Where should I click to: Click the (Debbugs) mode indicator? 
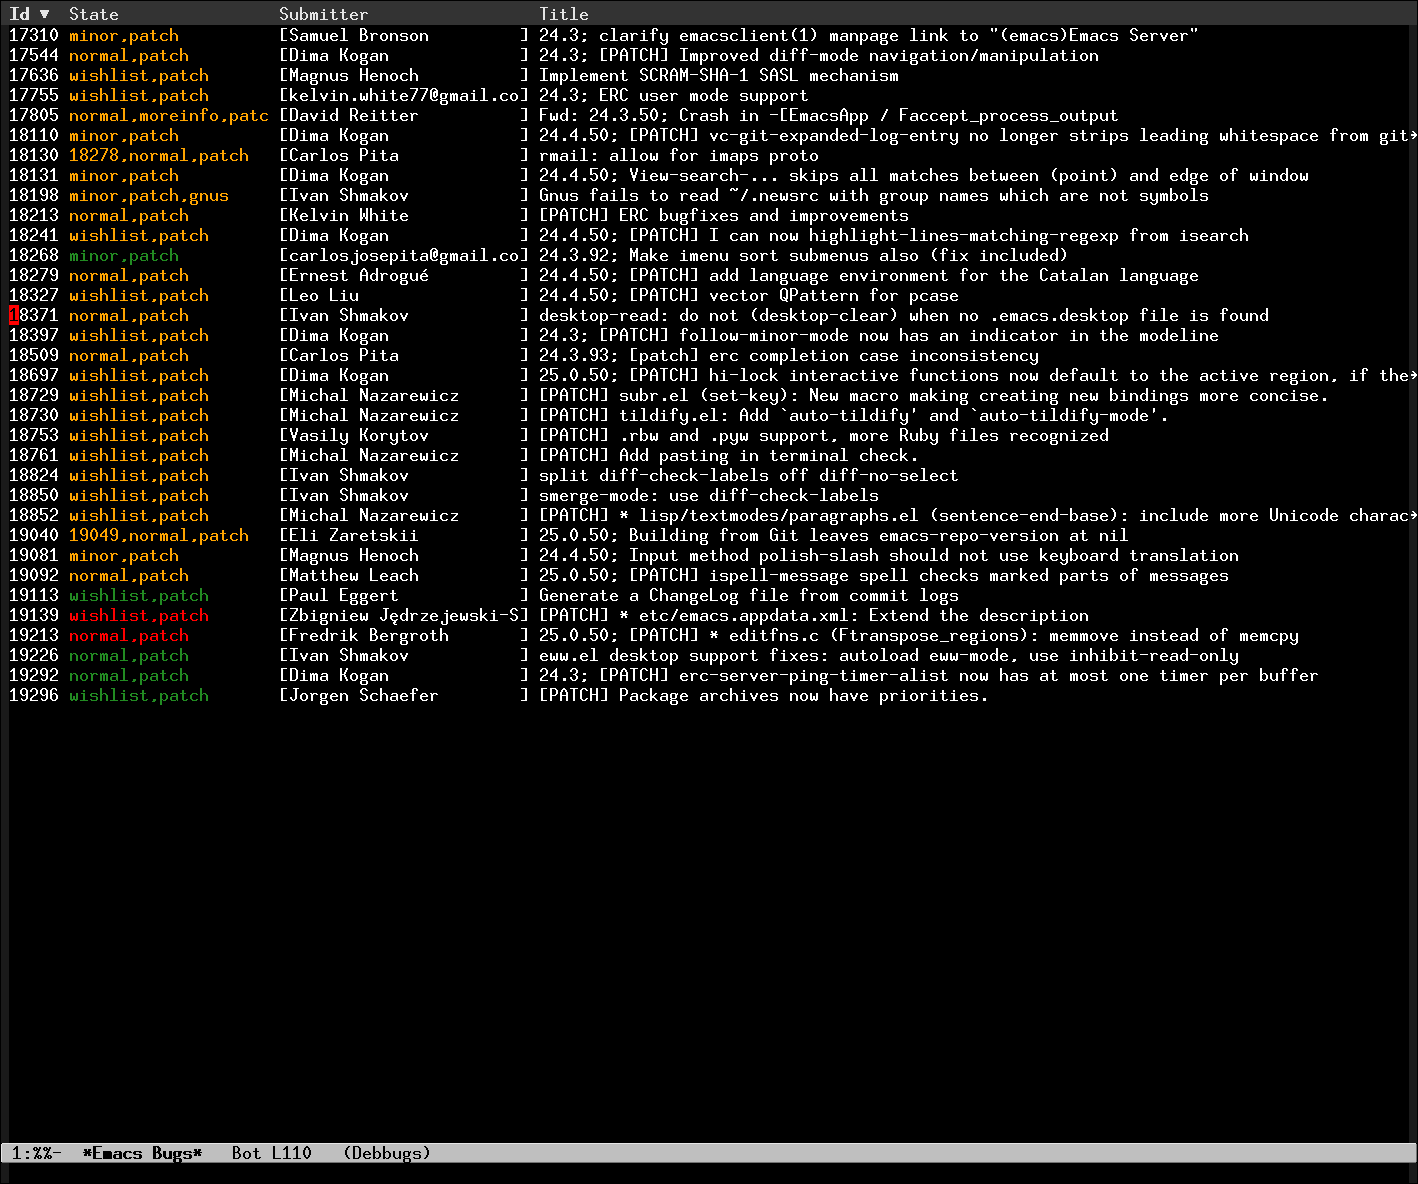(x=387, y=1153)
